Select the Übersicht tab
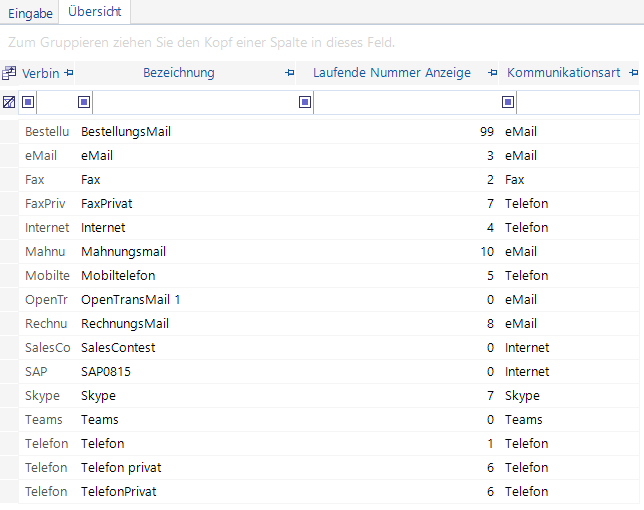 click(94, 11)
